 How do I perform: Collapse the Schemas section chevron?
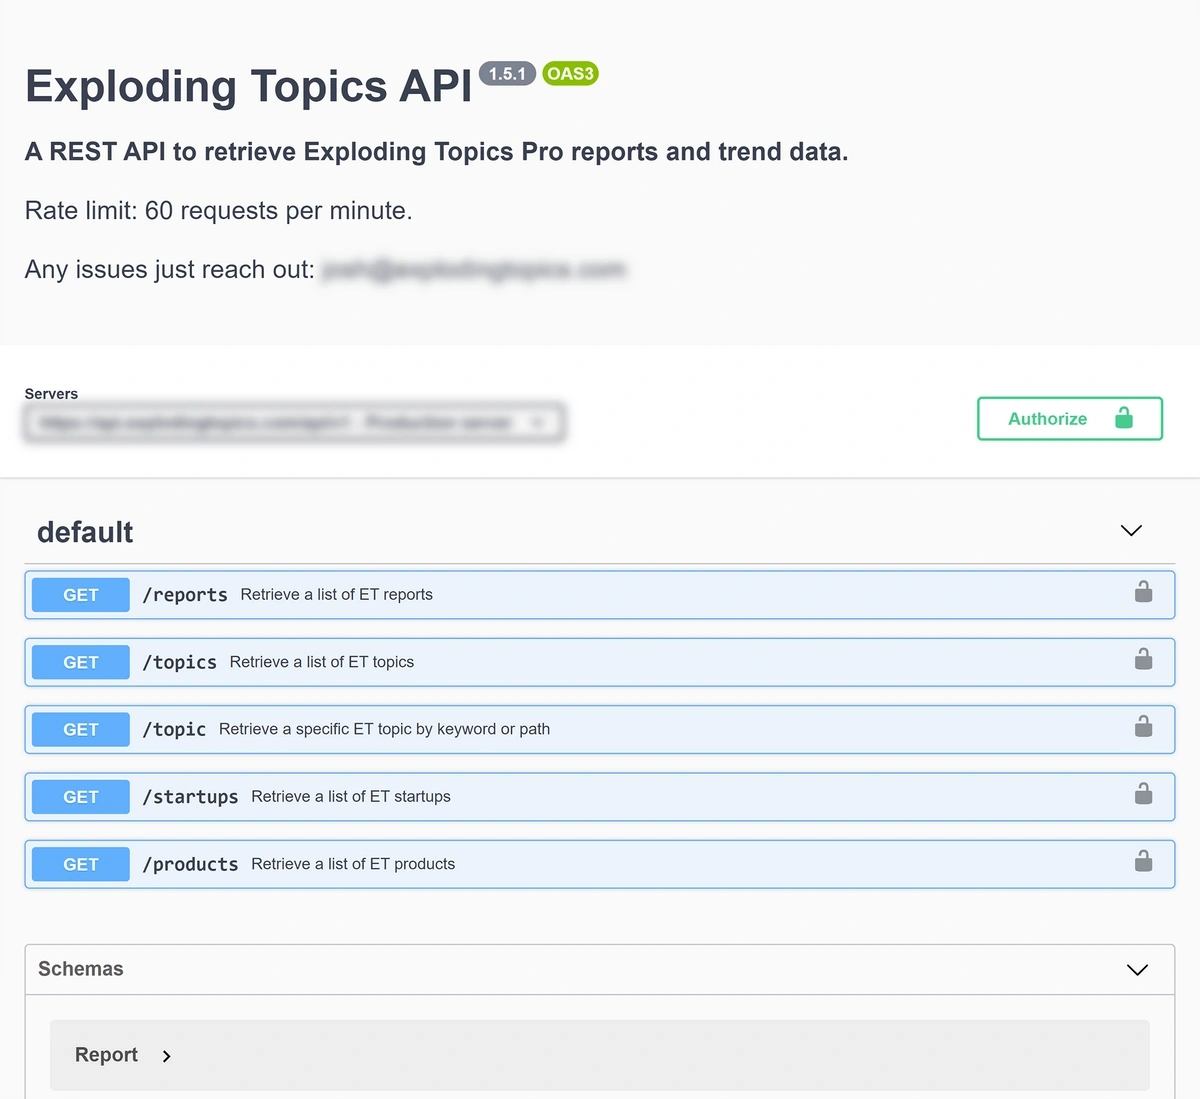pyautogui.click(x=1137, y=970)
